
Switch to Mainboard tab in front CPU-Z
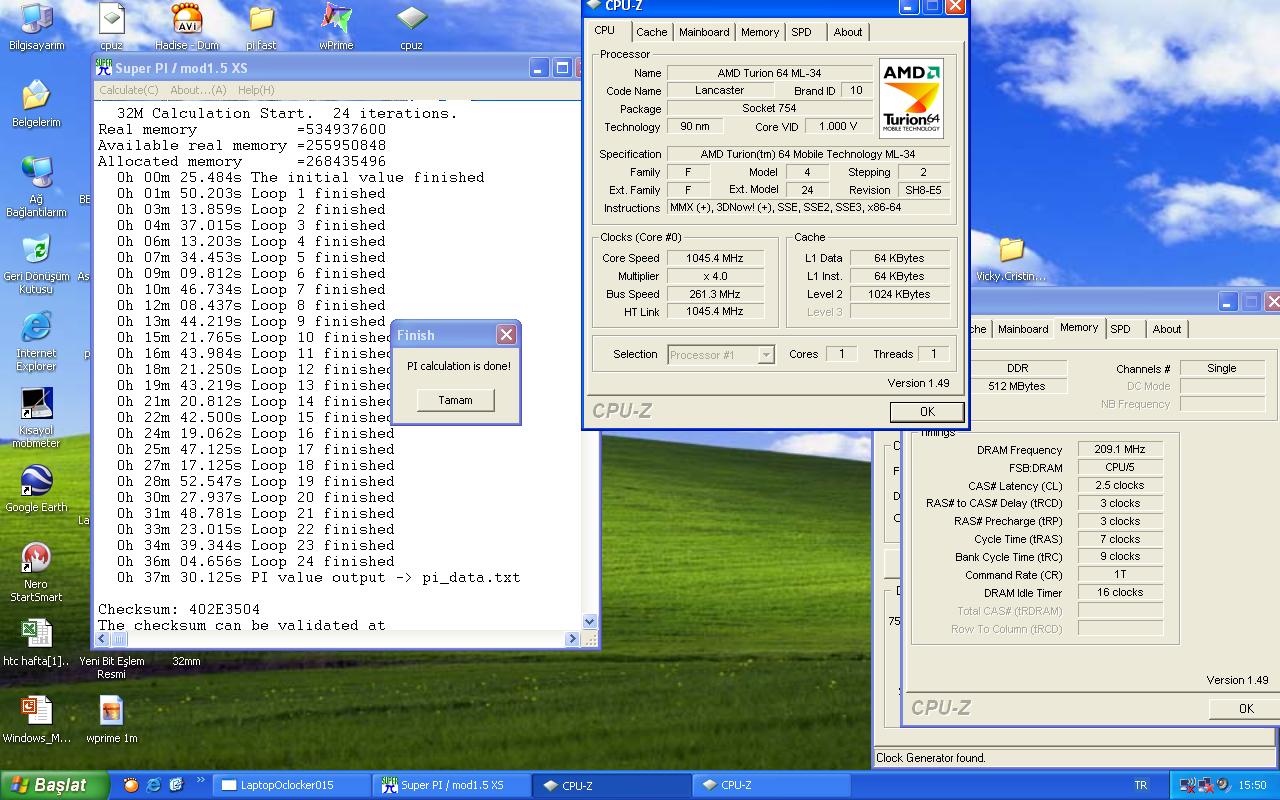click(704, 32)
